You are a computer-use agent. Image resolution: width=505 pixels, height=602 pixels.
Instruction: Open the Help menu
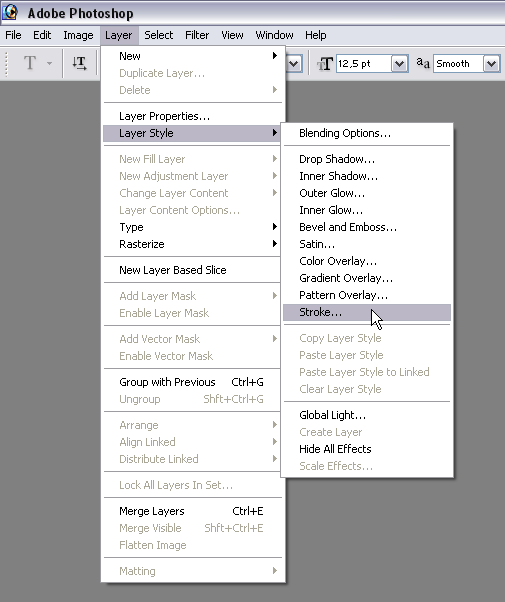tap(316, 35)
